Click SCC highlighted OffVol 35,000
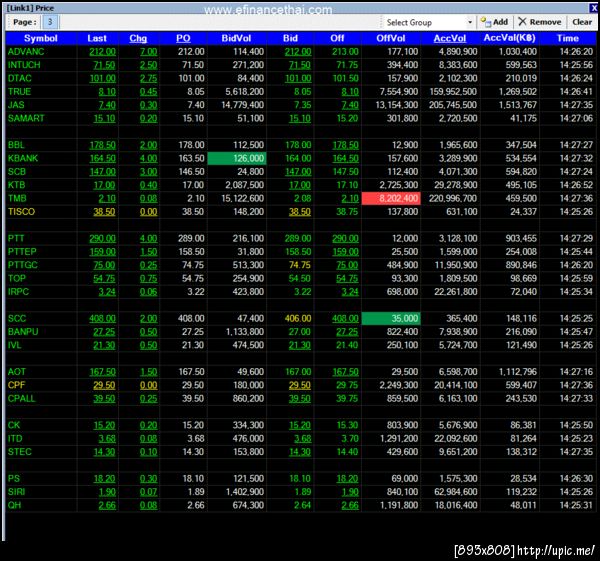Viewport: 600px width, 561px height. click(x=391, y=318)
